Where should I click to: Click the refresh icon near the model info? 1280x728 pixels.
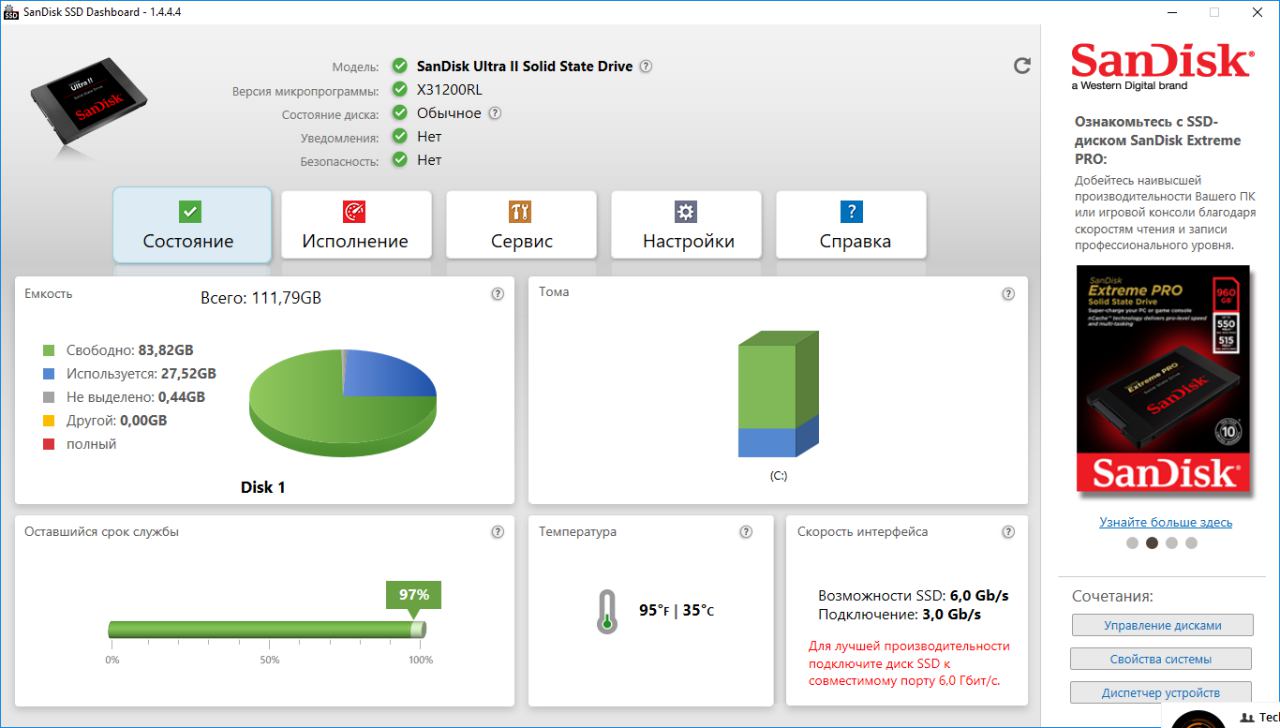[x=1022, y=65]
